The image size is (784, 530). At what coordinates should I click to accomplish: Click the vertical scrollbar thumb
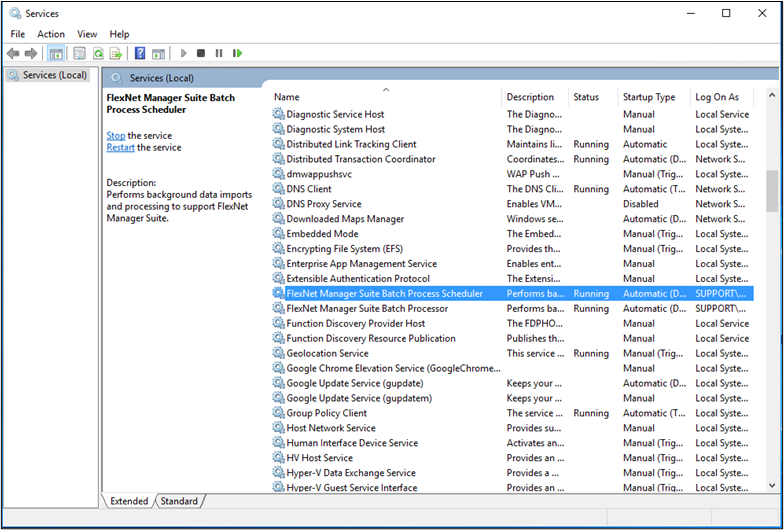(772, 191)
